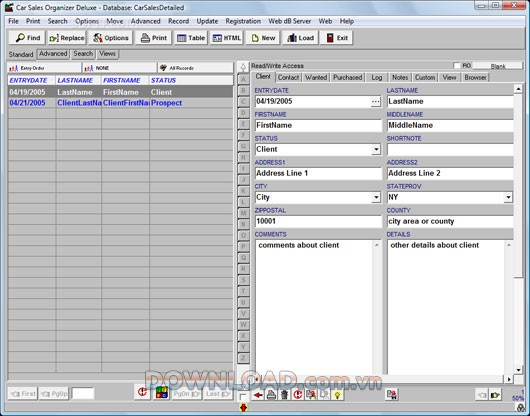
Task: Click the NONE secondary sort selector
Action: [x=120, y=68]
